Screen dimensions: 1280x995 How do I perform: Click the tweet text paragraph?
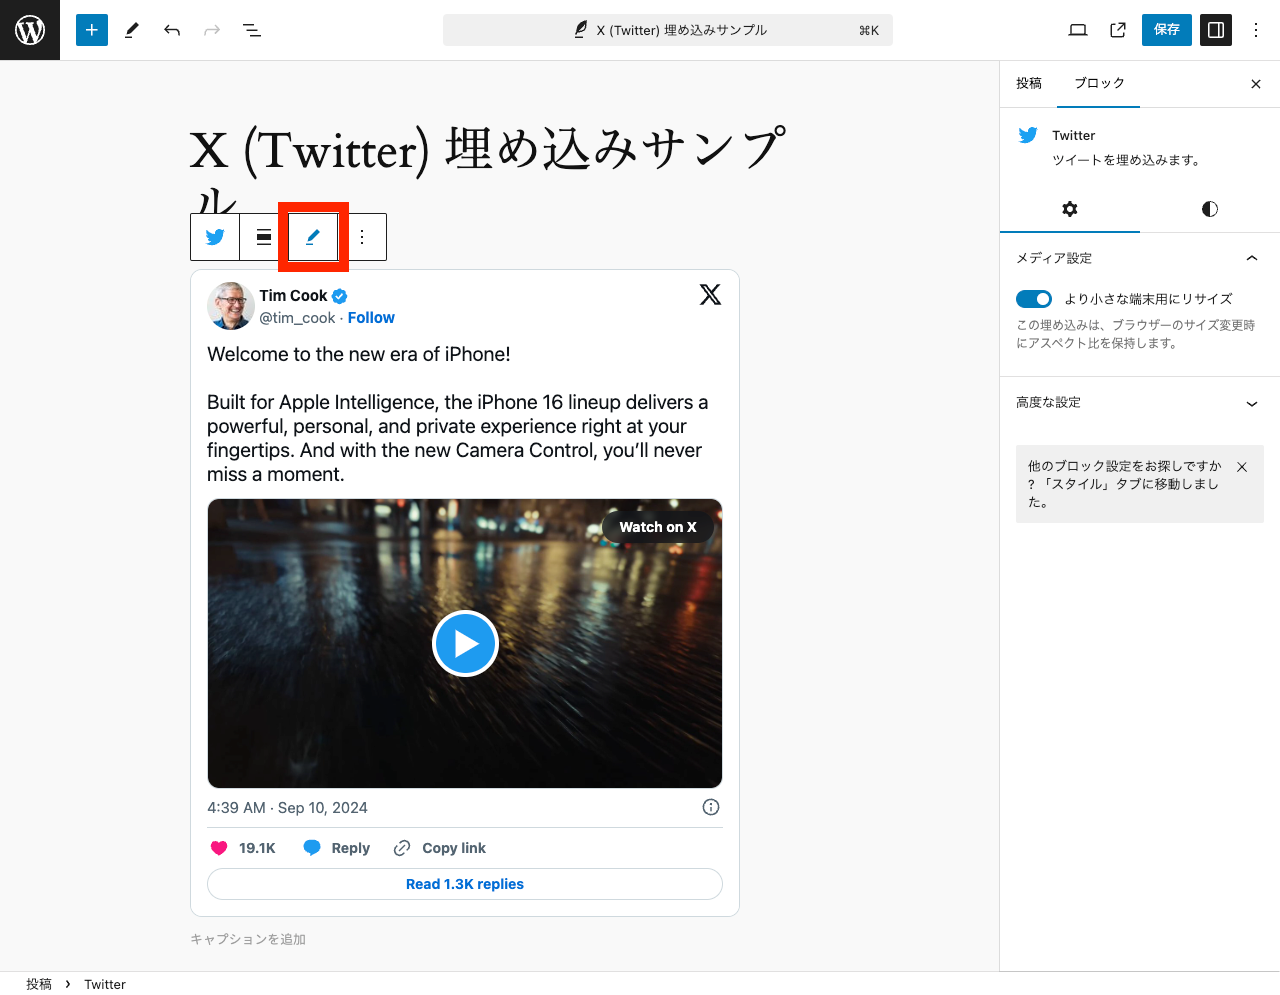[458, 414]
